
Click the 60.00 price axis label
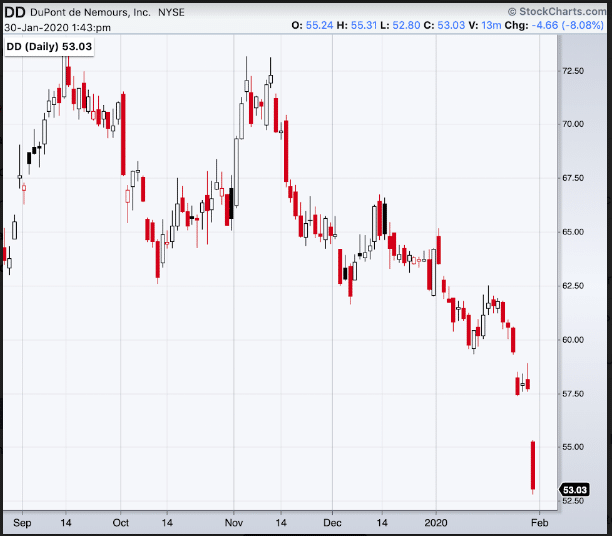[x=573, y=340]
